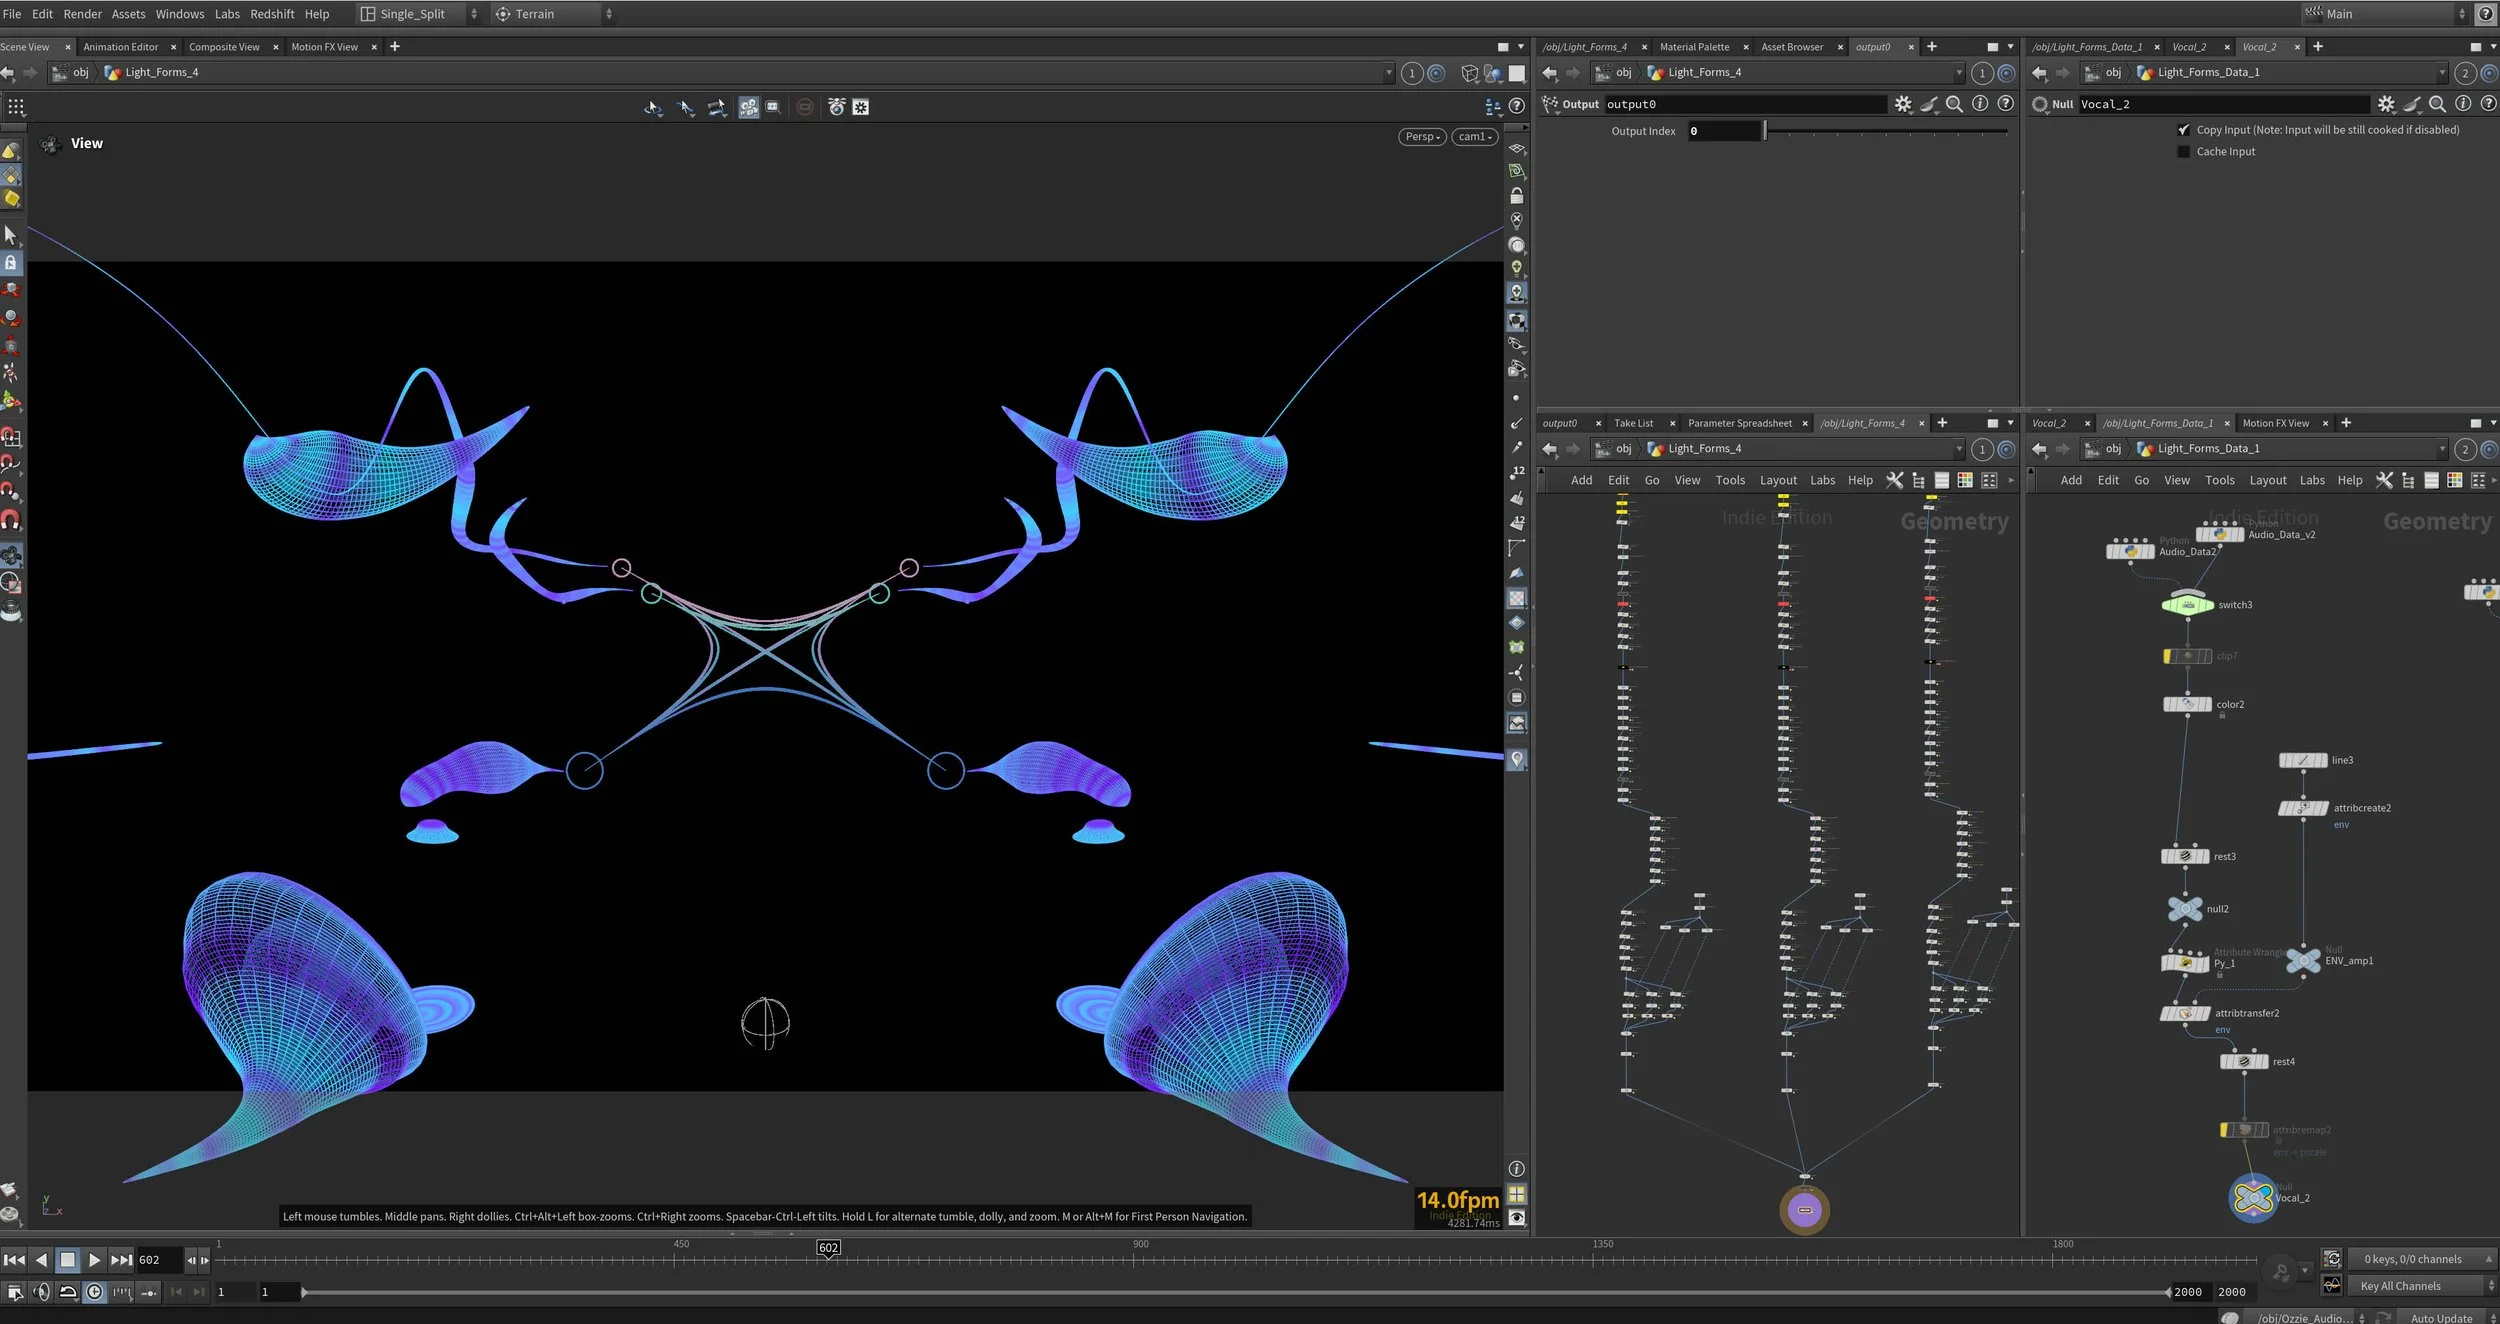The height and width of the screenshot is (1324, 2500).
Task: Click the Auto Update button
Action: [x=2440, y=1318]
